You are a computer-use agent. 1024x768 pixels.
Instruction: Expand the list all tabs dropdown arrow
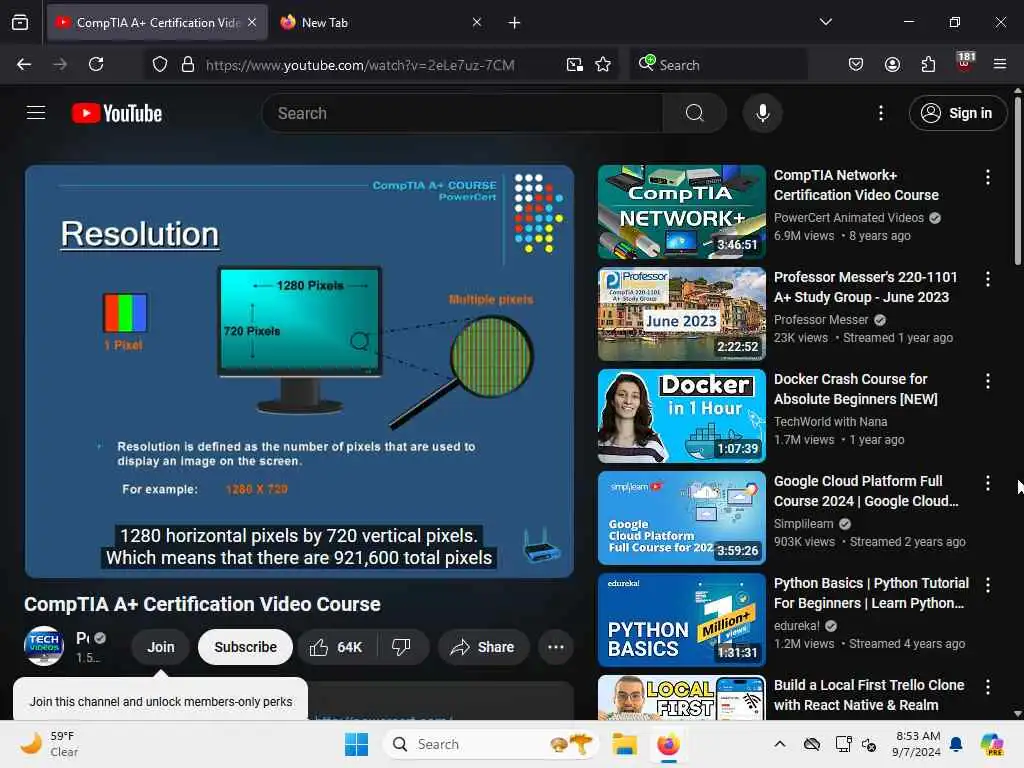click(825, 22)
